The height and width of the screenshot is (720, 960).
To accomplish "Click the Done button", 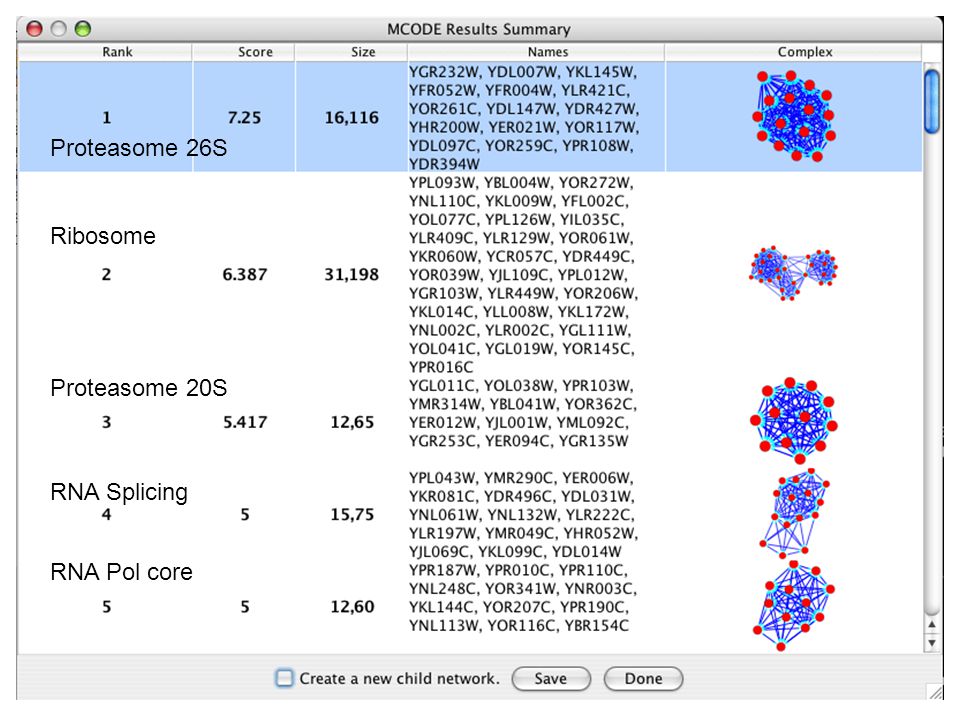I will [643, 678].
